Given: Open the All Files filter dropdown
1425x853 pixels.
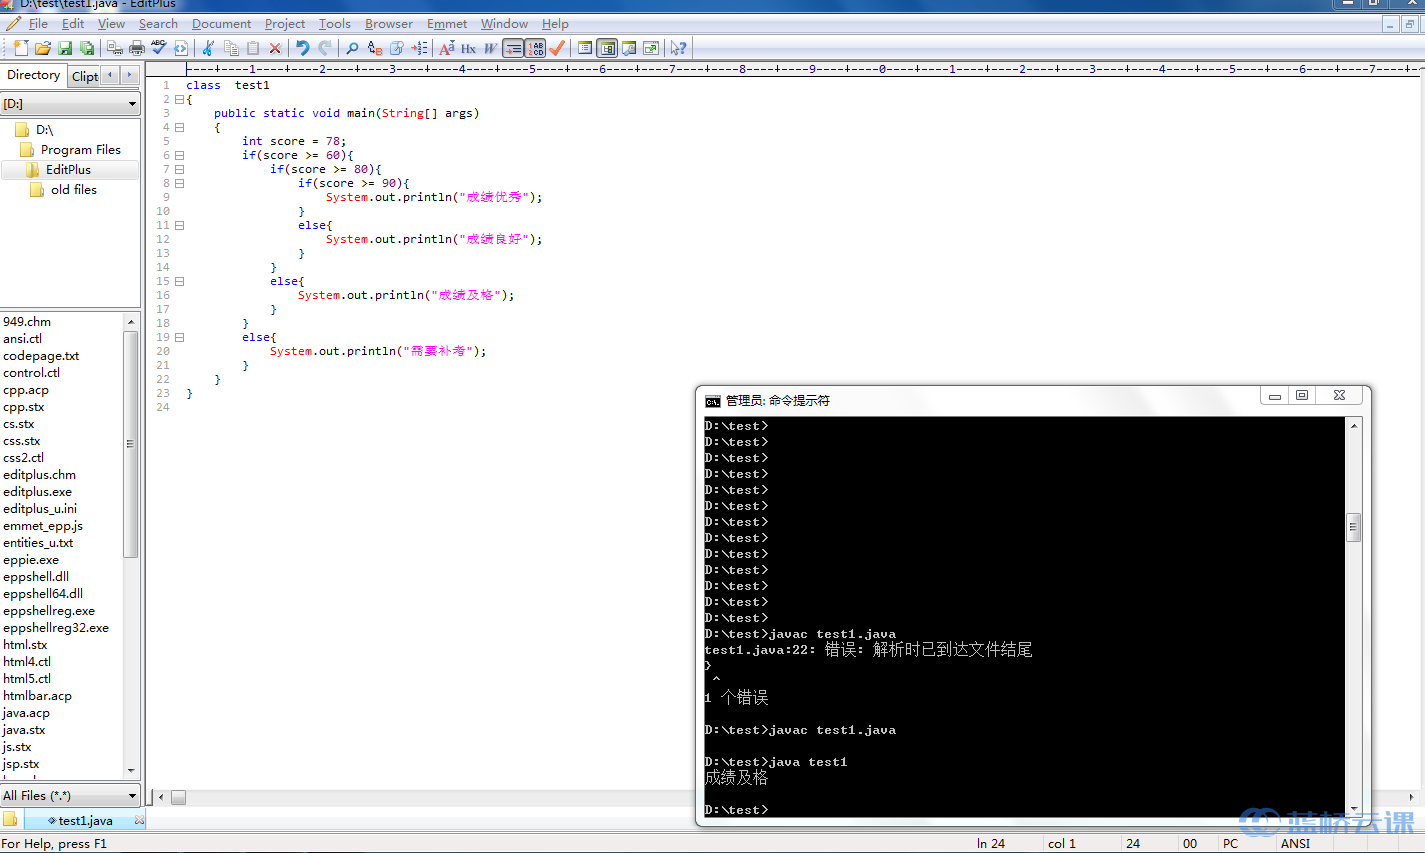Looking at the screenshot, I should [x=70, y=796].
